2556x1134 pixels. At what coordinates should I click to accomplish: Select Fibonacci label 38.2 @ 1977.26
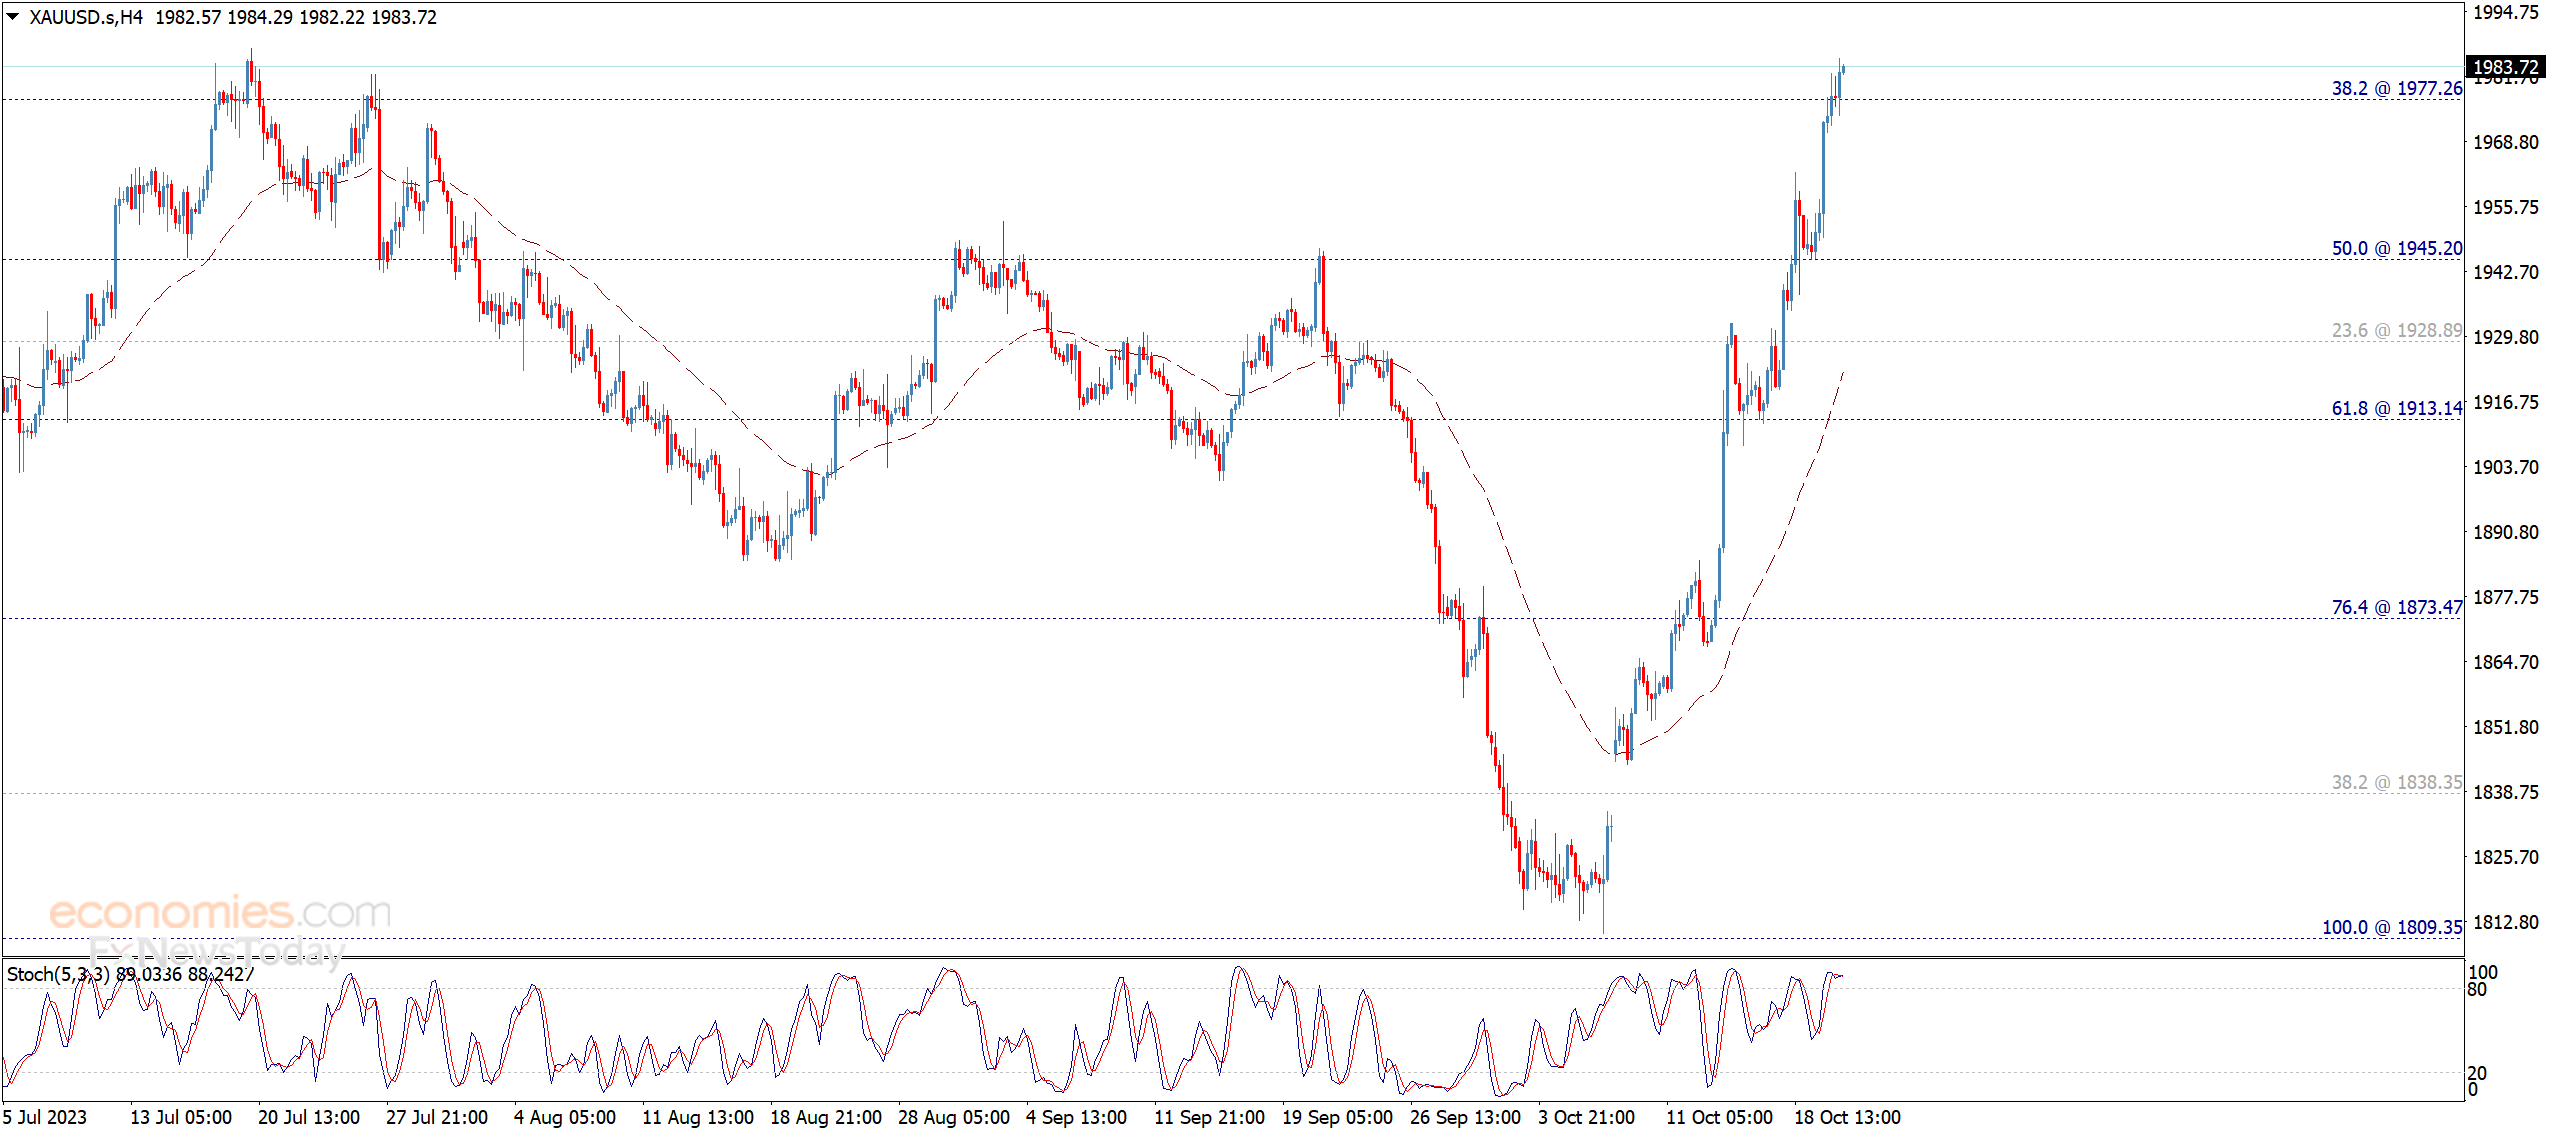tap(2397, 88)
